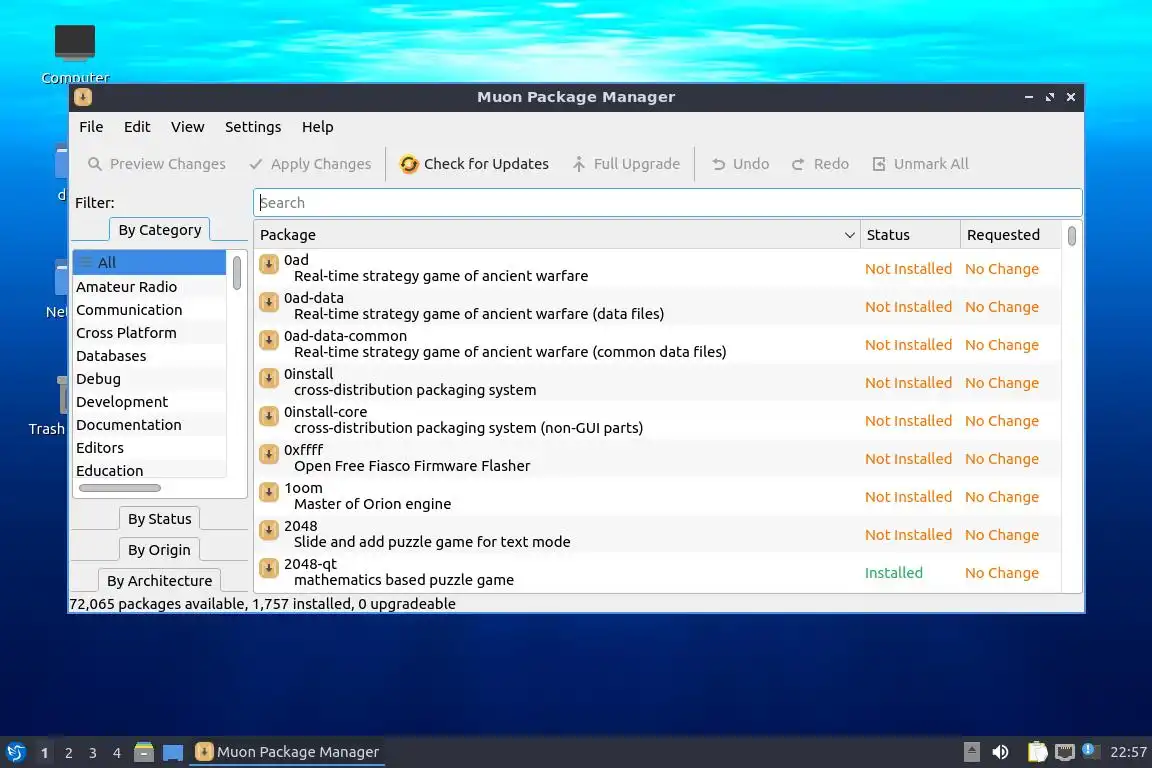Click the package icon beside 0ad-data

[269, 302]
